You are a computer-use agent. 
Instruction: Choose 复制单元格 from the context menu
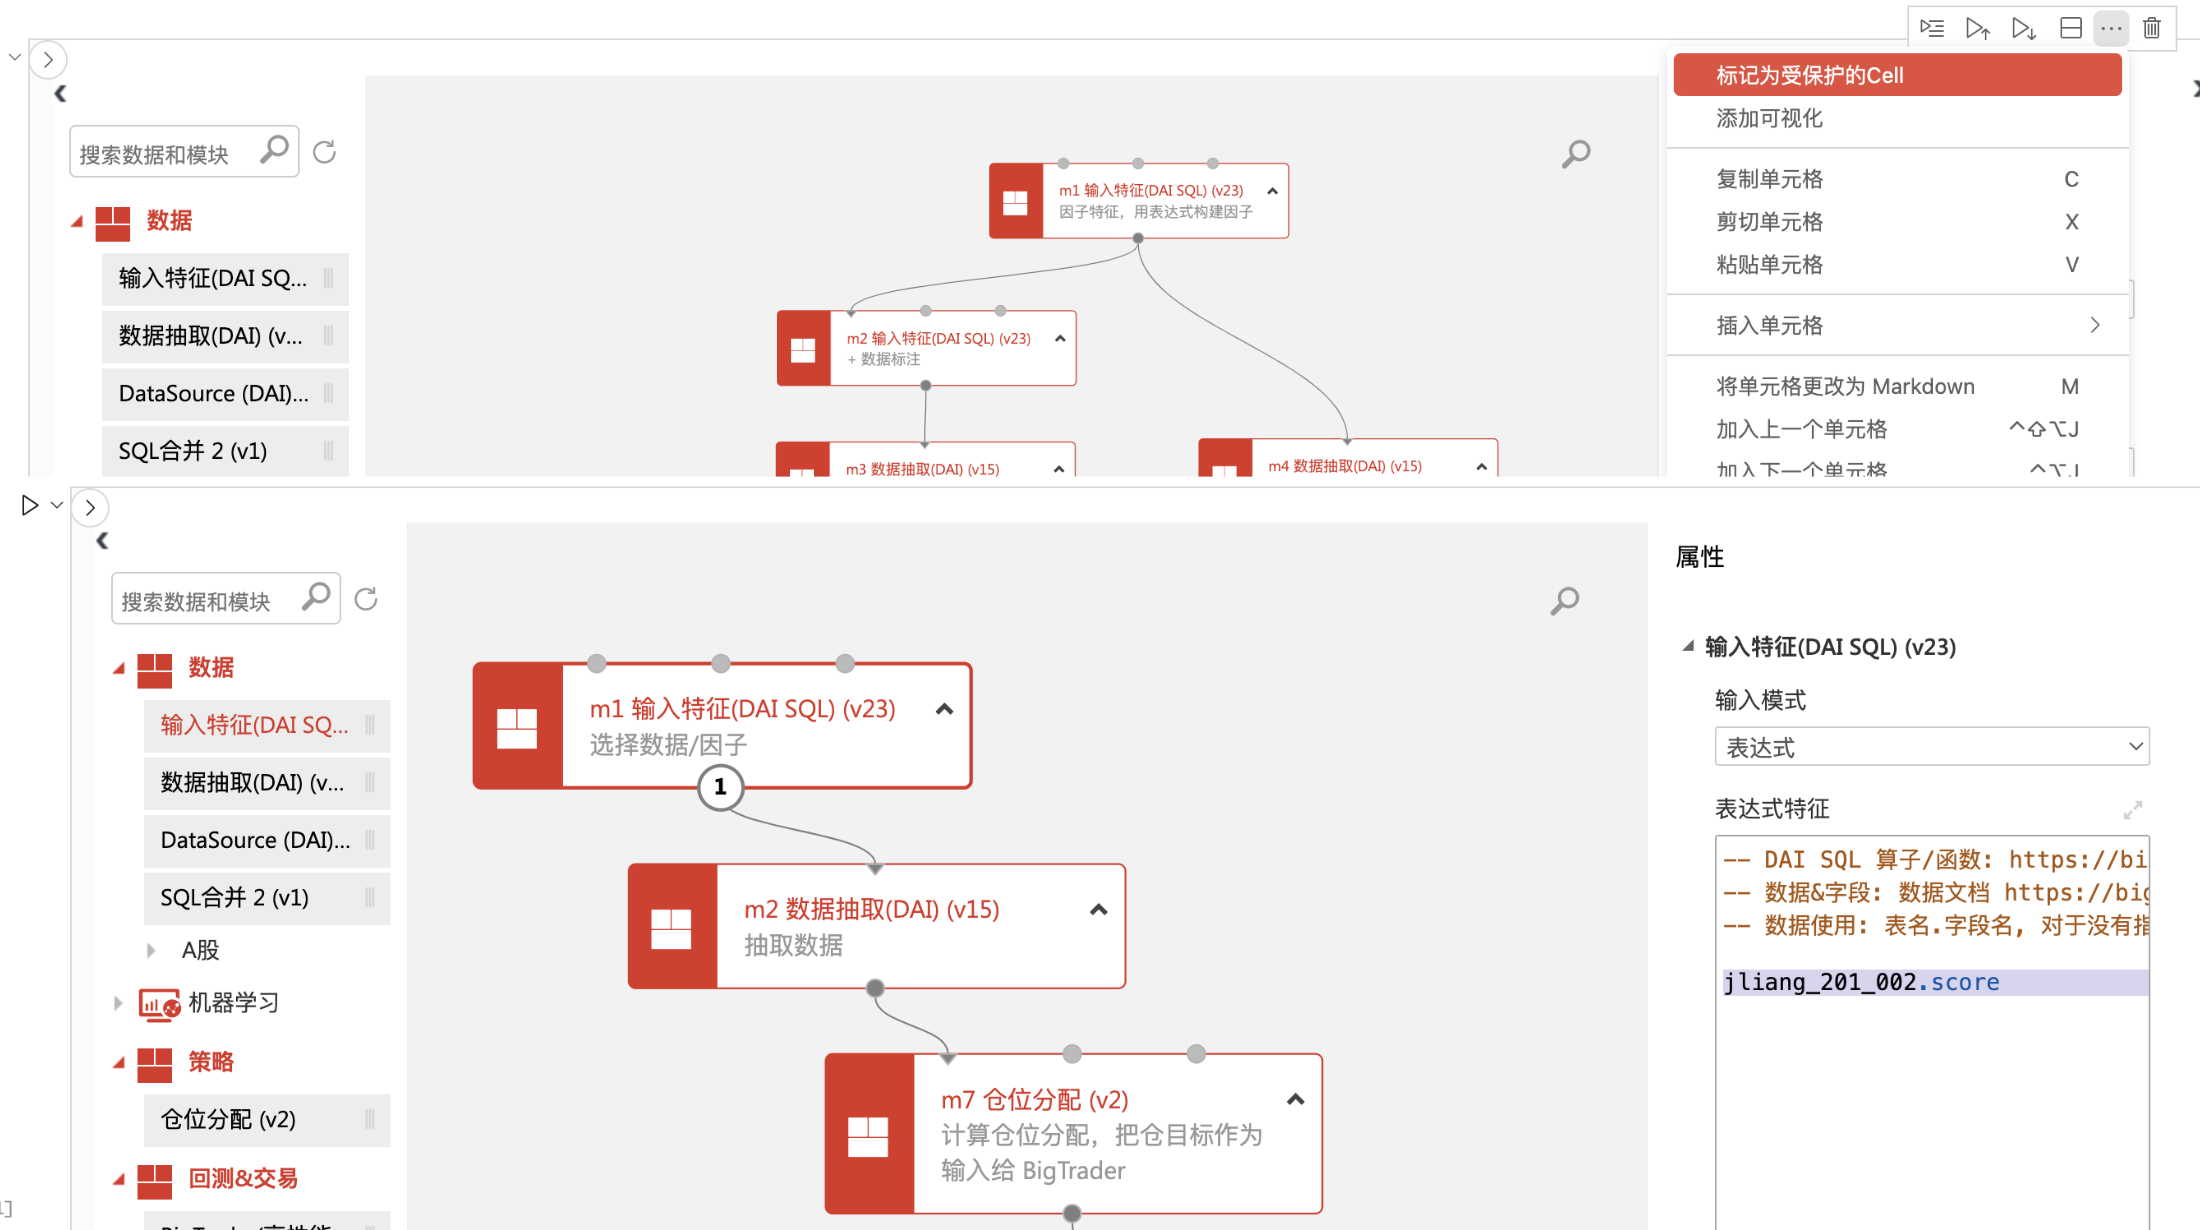[1770, 179]
